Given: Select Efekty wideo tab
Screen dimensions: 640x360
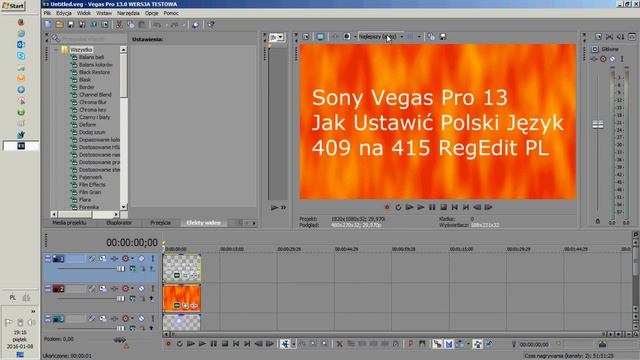Looking at the screenshot, I should pyautogui.click(x=204, y=223).
